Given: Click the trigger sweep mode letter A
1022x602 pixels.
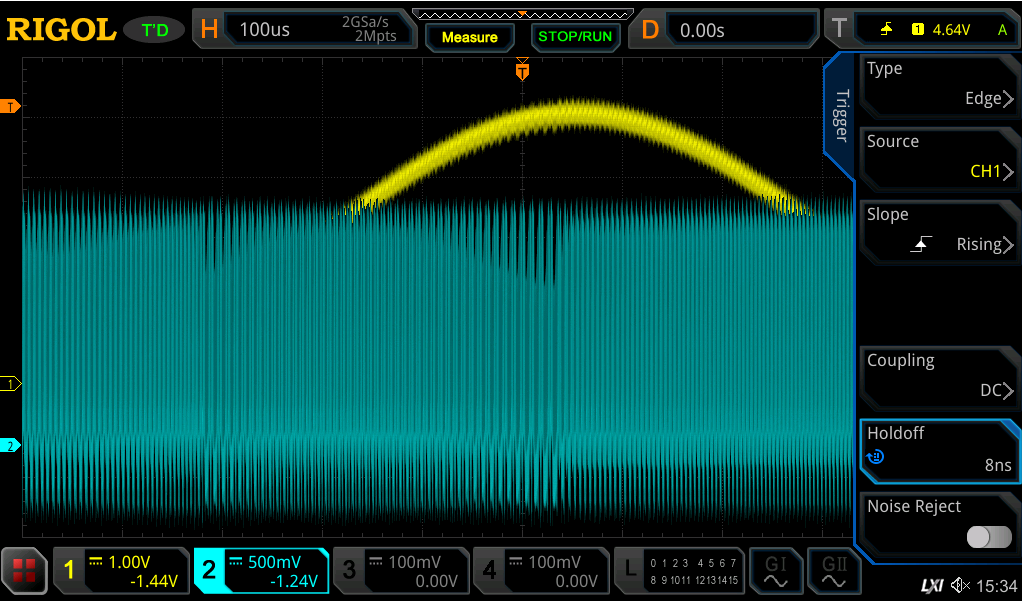Looking at the screenshot, I should (1002, 30).
